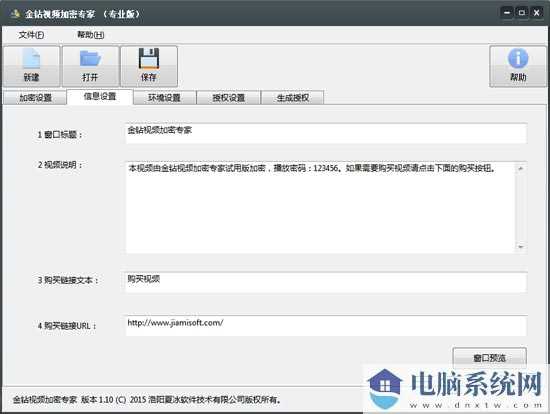Click the description scrollbar up arrow
Image resolution: width=550 pixels, height=414 pixels.
521,169
